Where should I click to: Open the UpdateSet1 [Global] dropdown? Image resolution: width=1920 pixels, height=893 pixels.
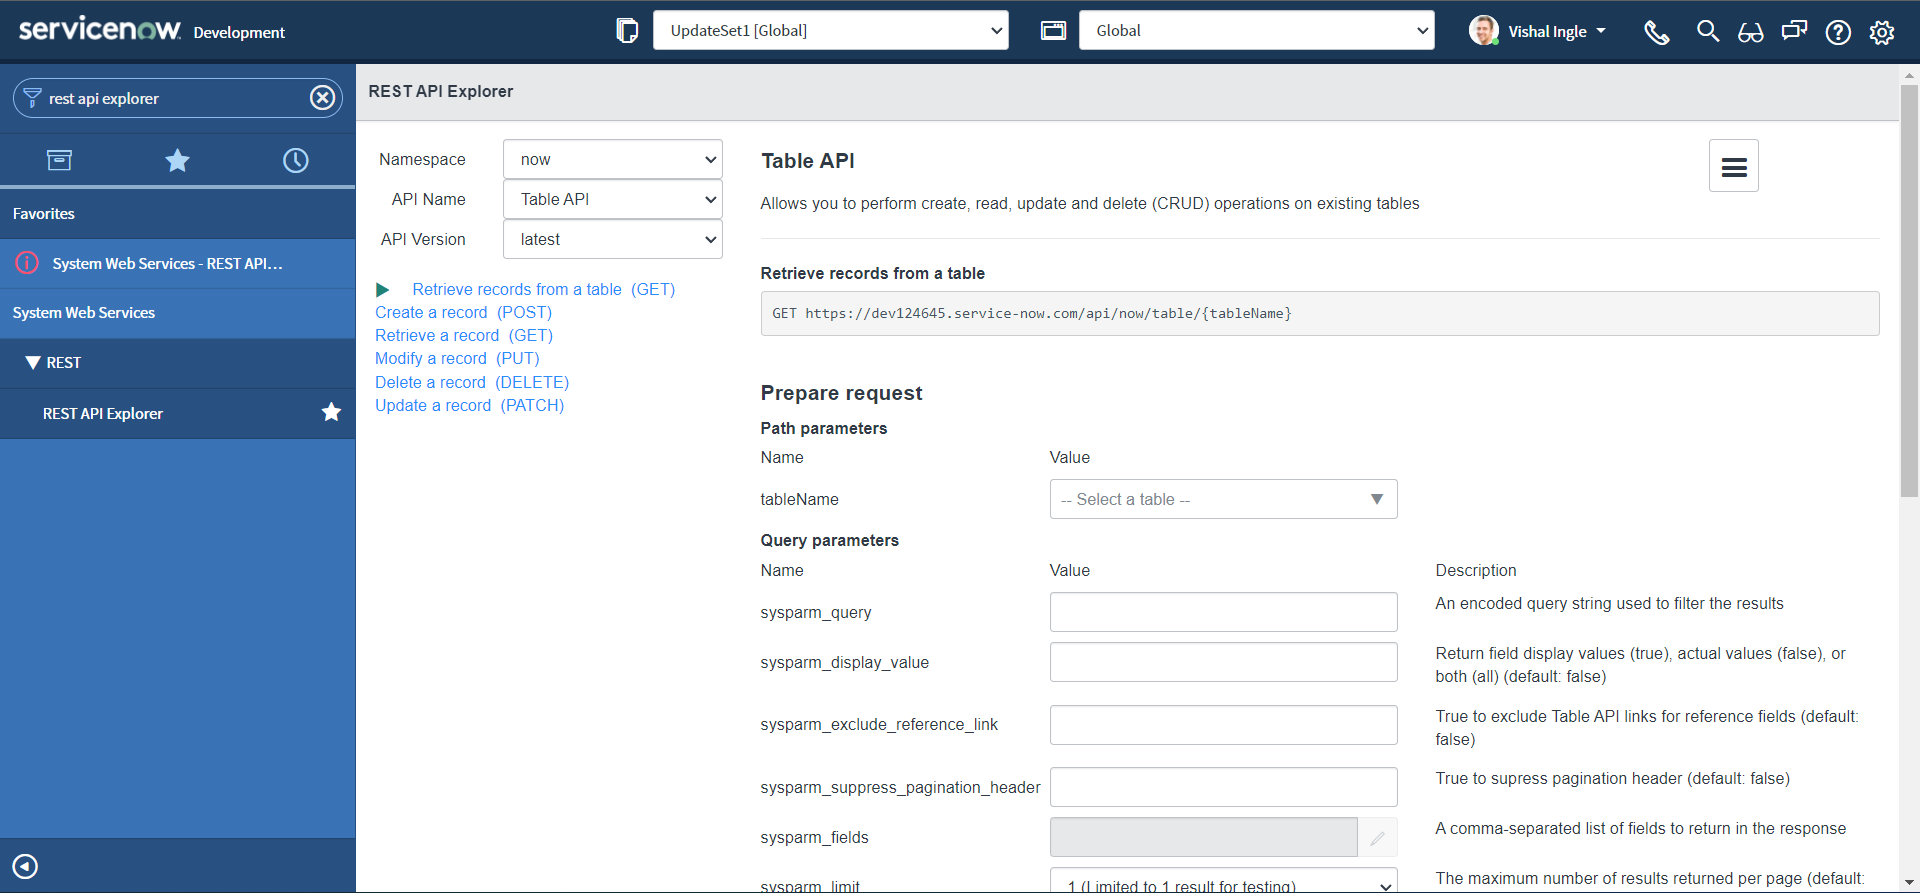(831, 30)
